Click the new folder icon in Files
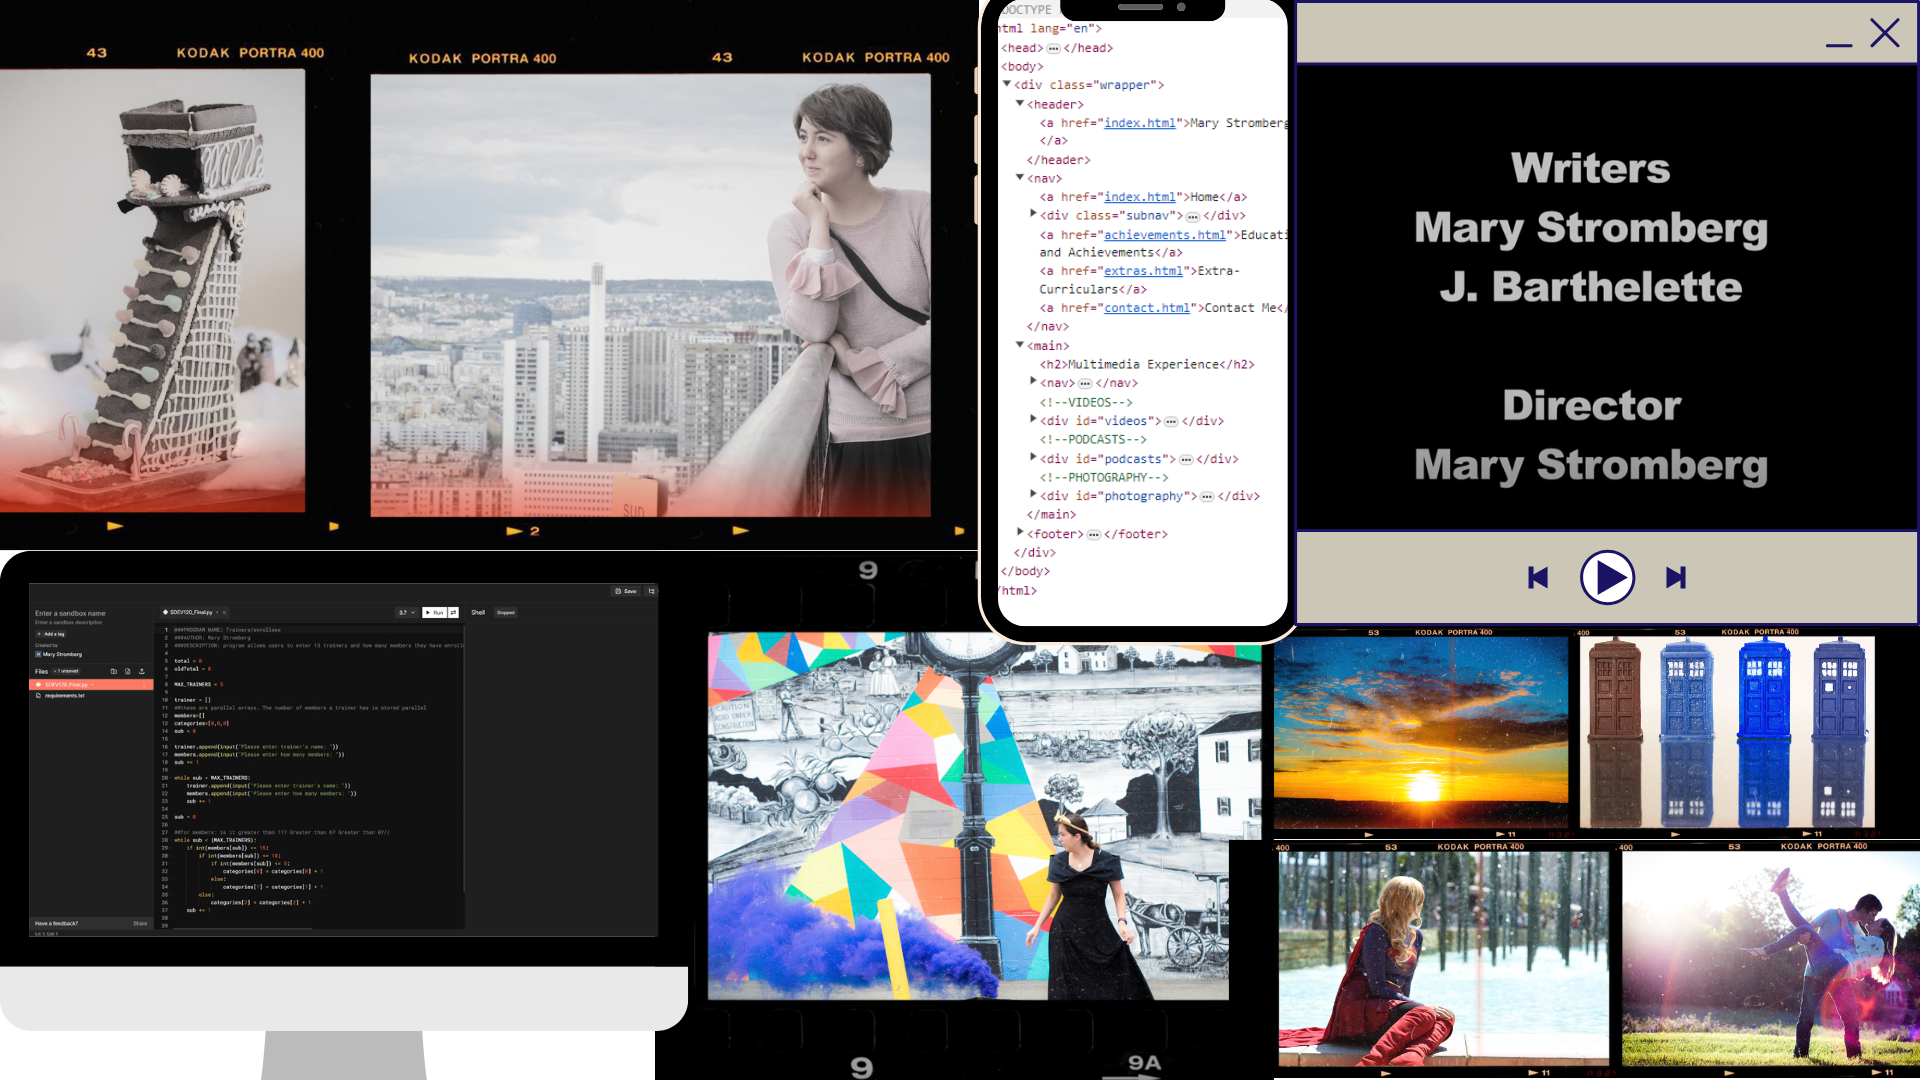Viewport: 1920px width, 1080px height. 114,671
